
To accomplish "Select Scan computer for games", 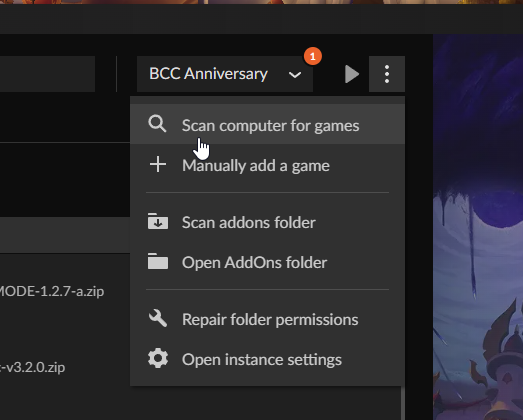I will (268, 124).
